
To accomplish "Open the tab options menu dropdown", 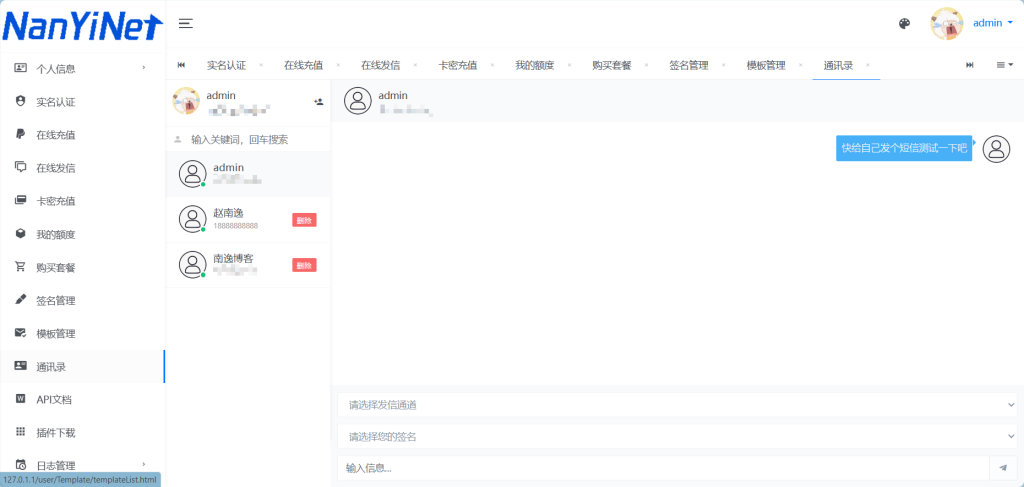I will [1004, 65].
